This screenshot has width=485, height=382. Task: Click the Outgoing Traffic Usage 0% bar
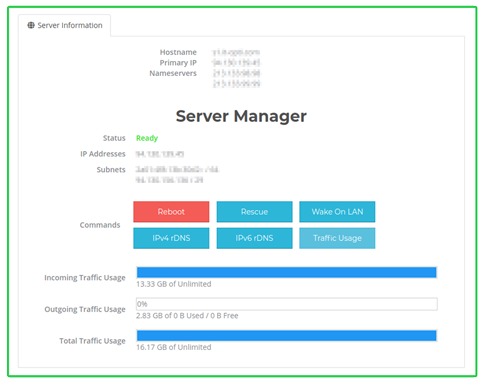point(287,304)
